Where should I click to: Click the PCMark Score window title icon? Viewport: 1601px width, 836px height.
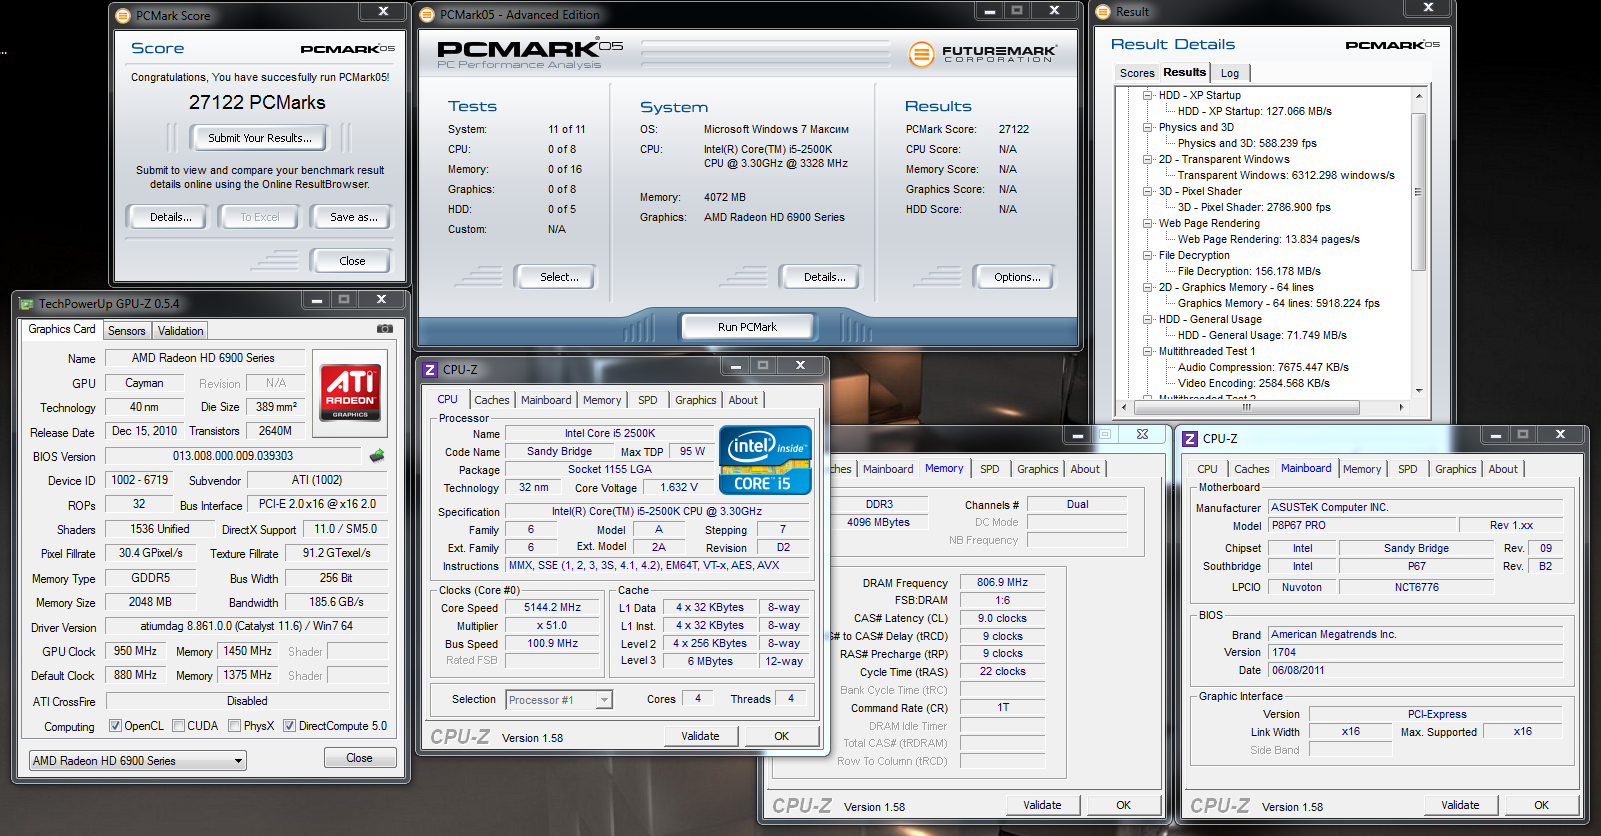point(123,15)
